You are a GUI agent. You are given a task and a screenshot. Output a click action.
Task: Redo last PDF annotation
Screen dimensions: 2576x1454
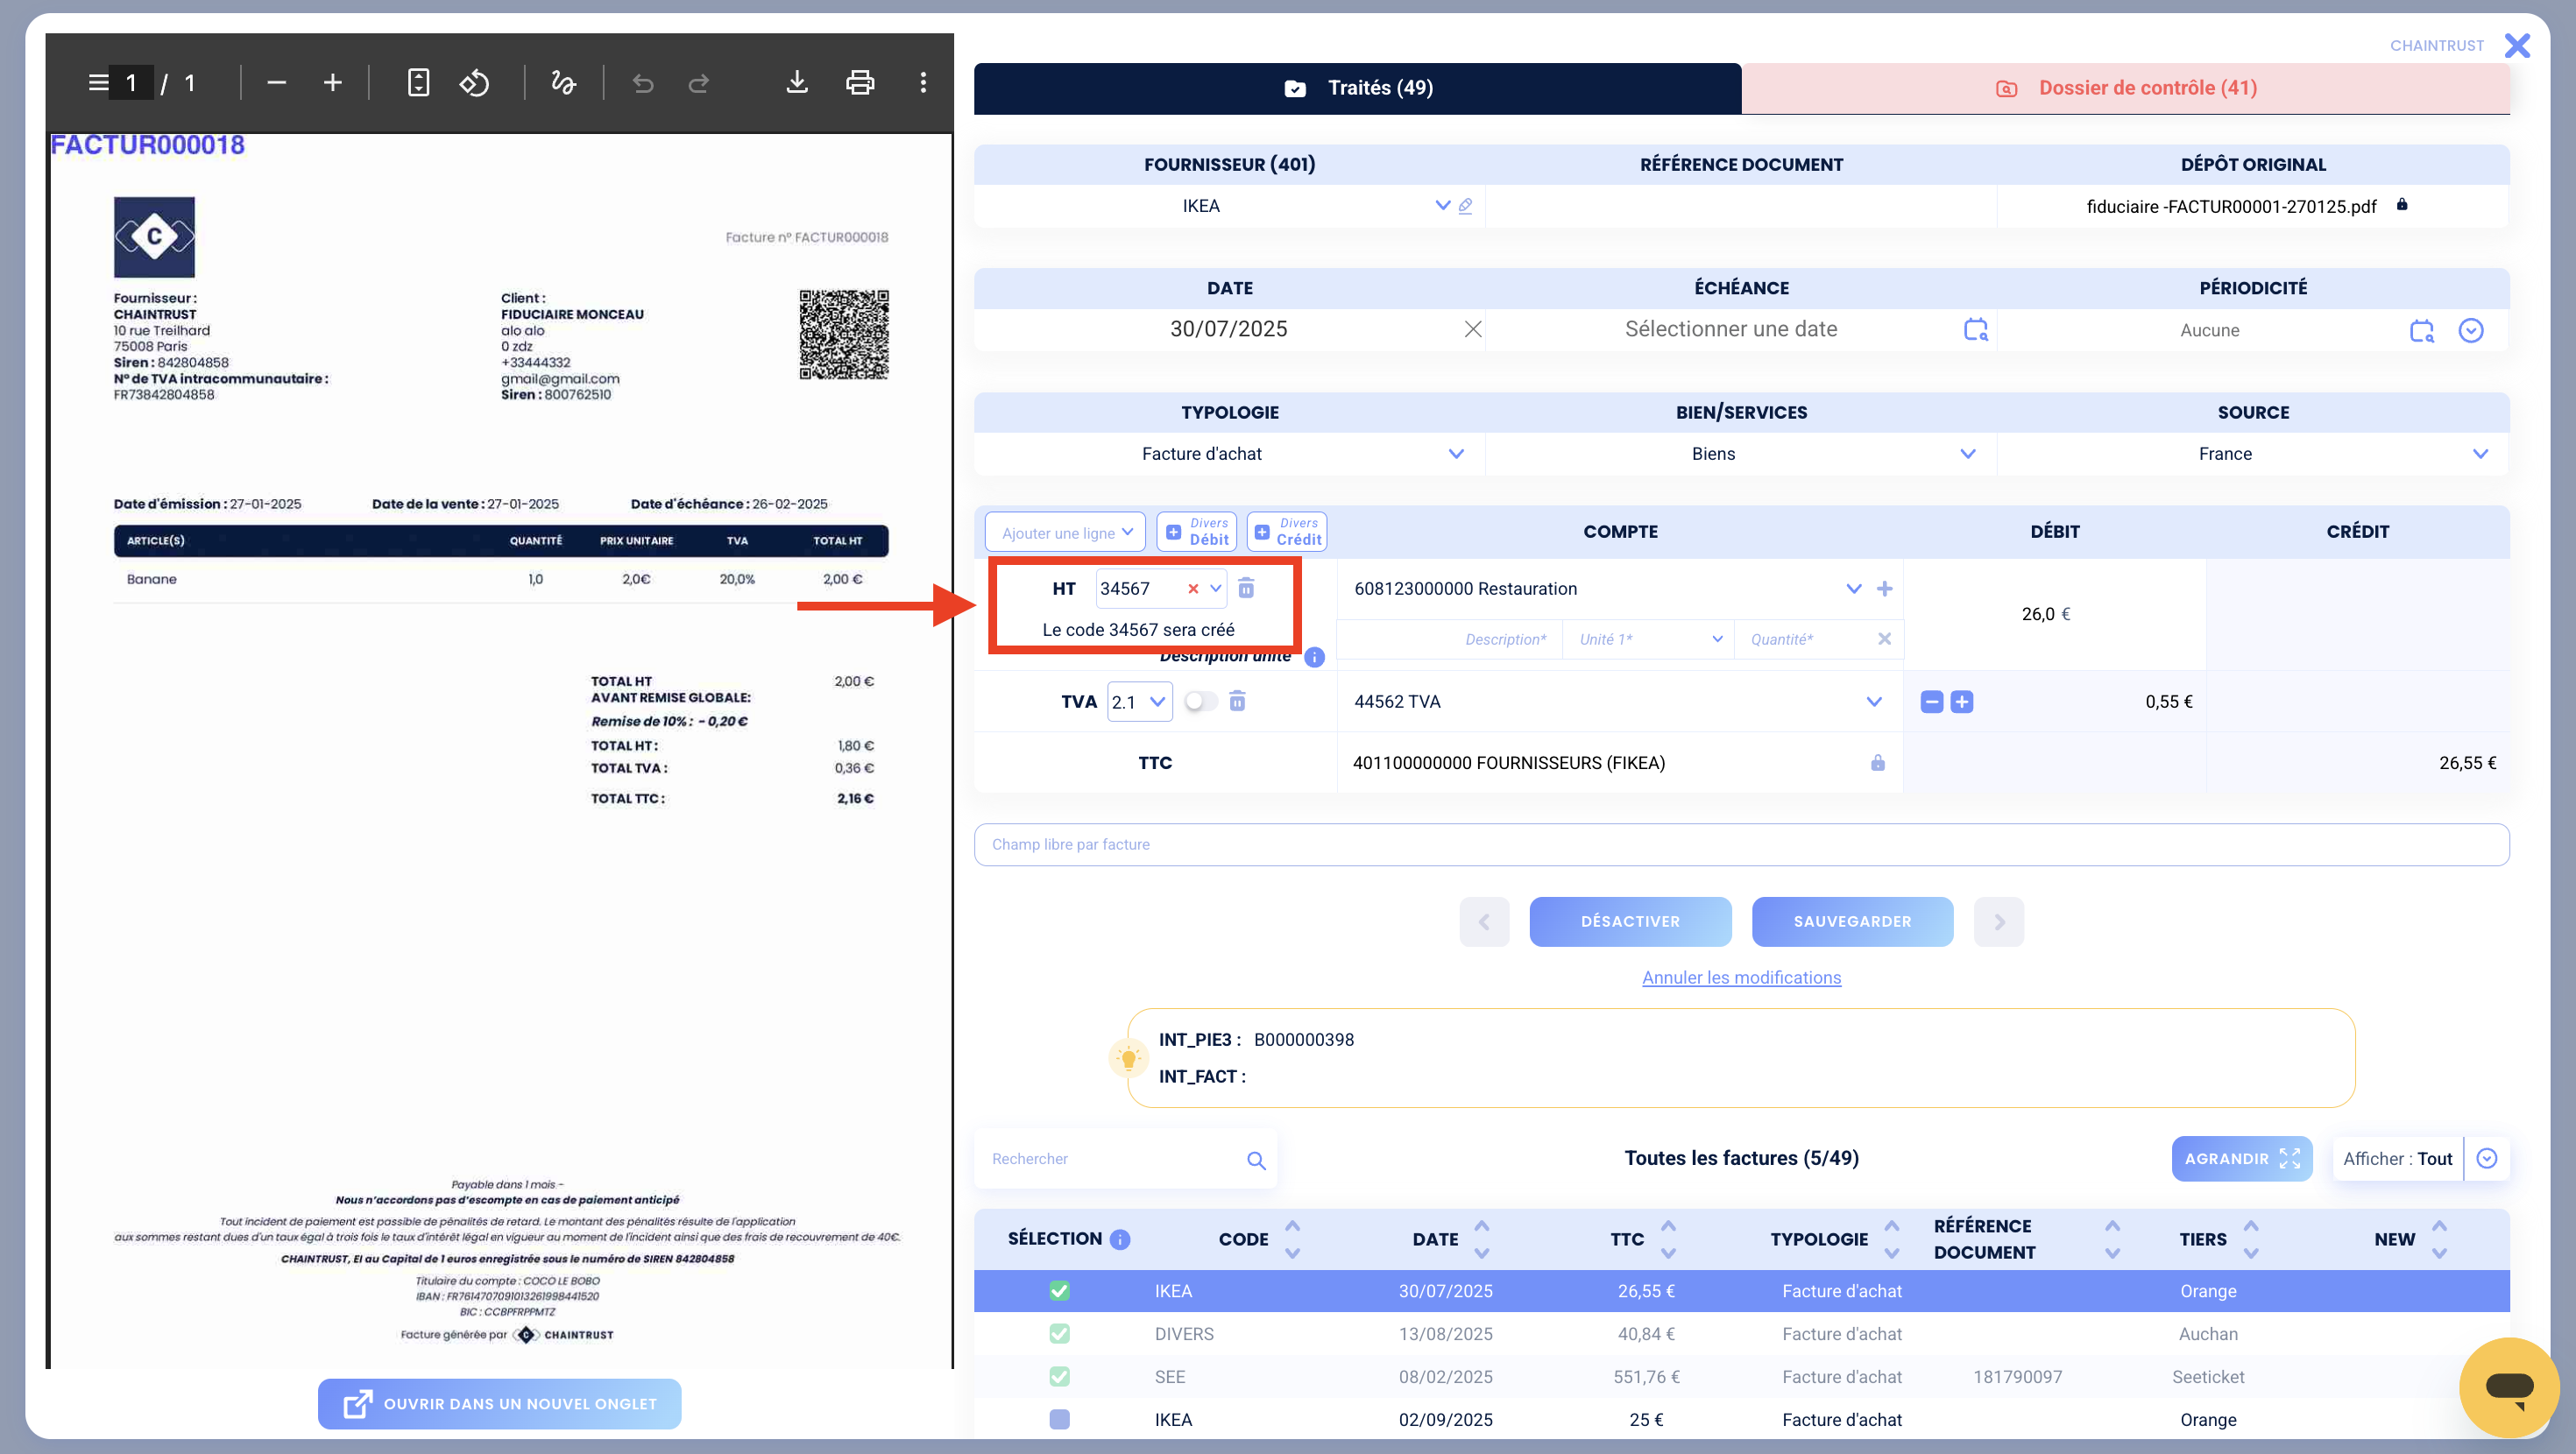click(x=699, y=83)
